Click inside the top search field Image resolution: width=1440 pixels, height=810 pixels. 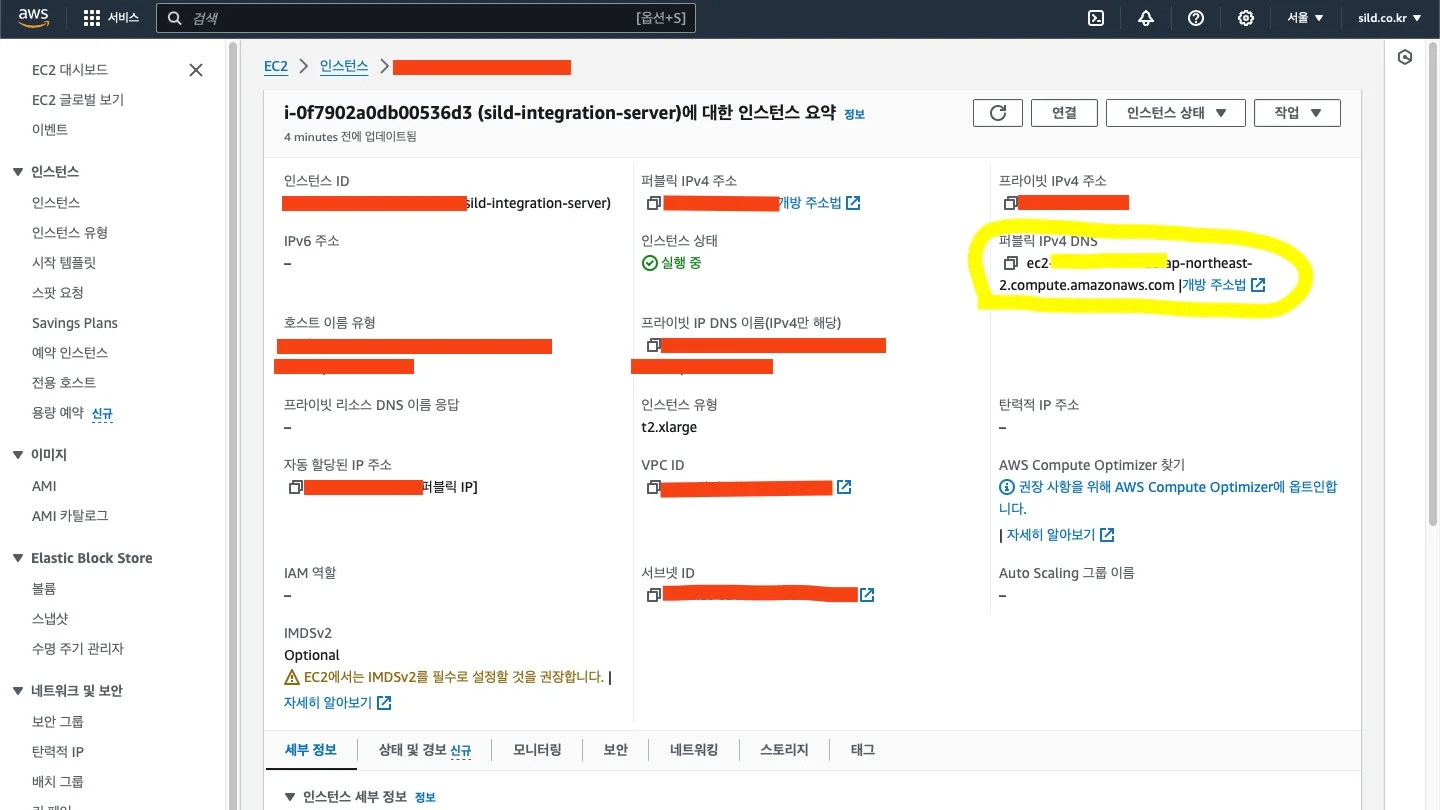[426, 18]
